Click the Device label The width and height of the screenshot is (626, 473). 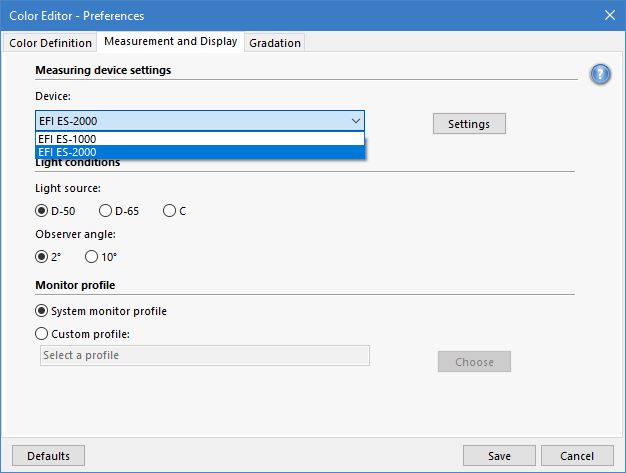pyautogui.click(x=53, y=96)
